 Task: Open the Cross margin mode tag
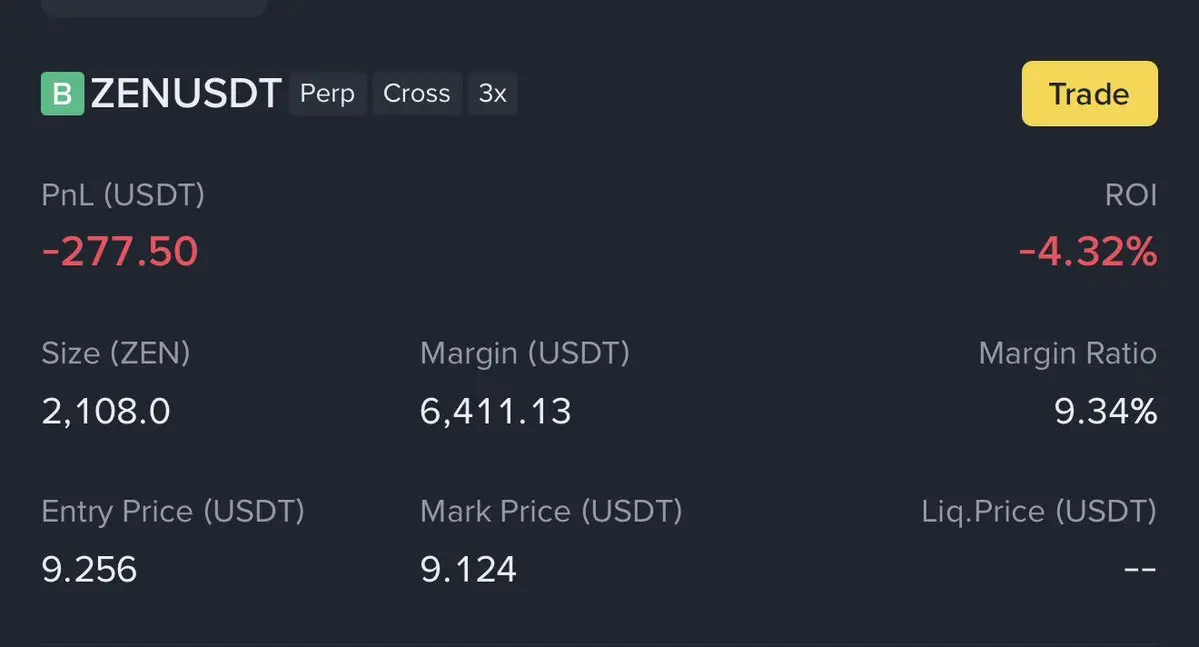tap(417, 94)
